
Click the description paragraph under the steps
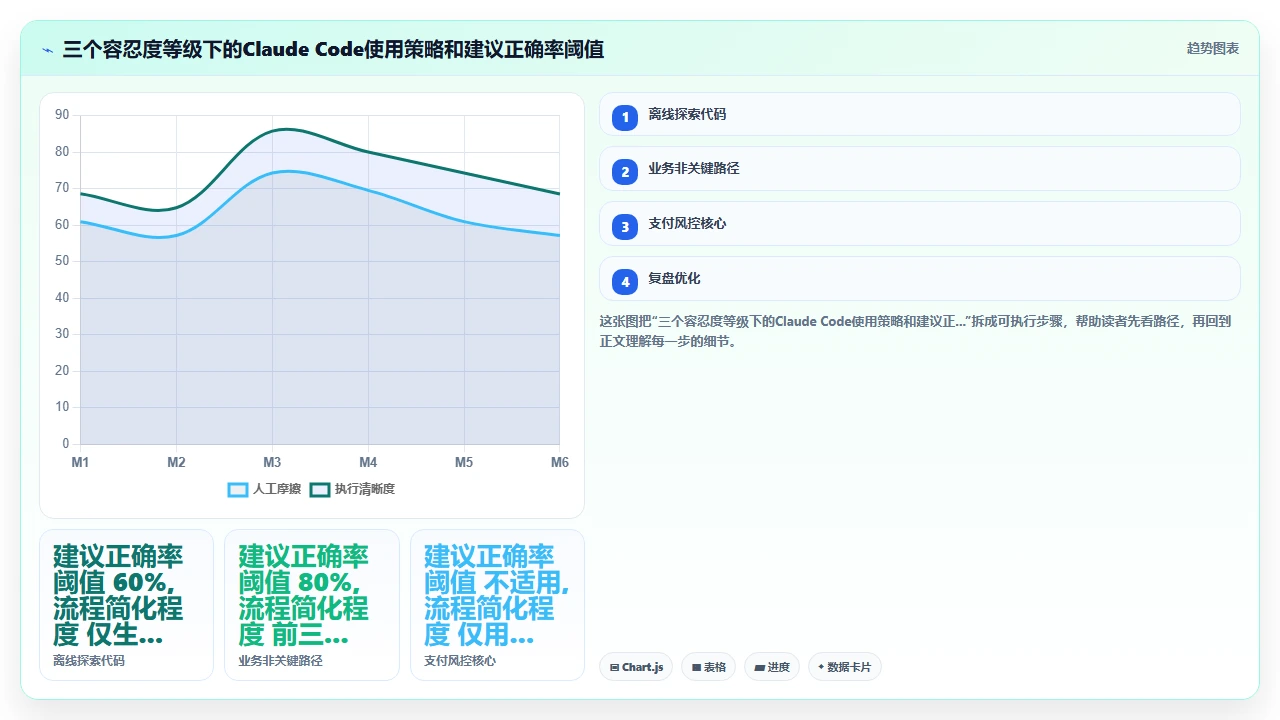pyautogui.click(x=915, y=331)
